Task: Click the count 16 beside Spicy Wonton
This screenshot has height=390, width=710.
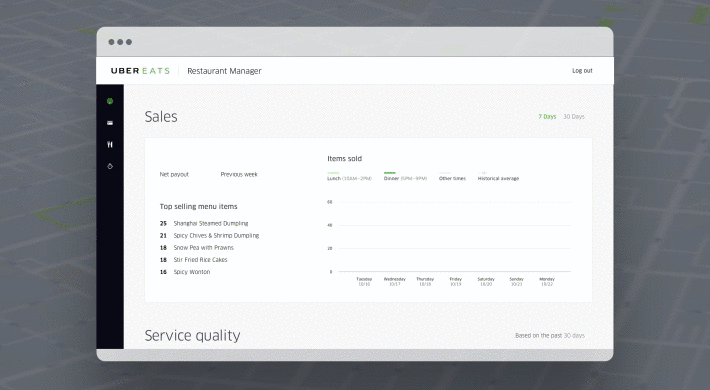Action: [x=163, y=272]
